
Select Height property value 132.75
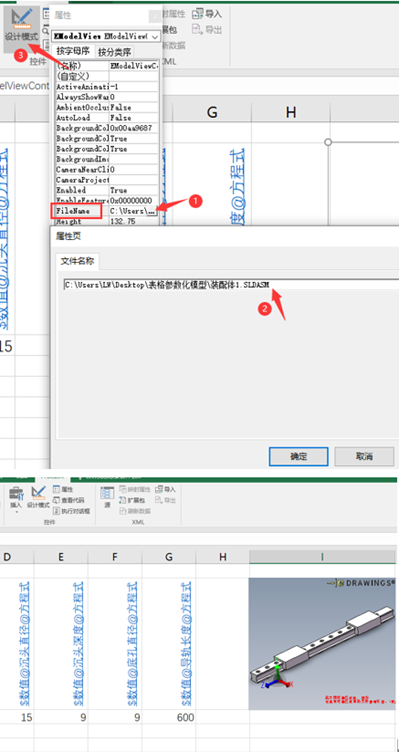tap(133, 222)
